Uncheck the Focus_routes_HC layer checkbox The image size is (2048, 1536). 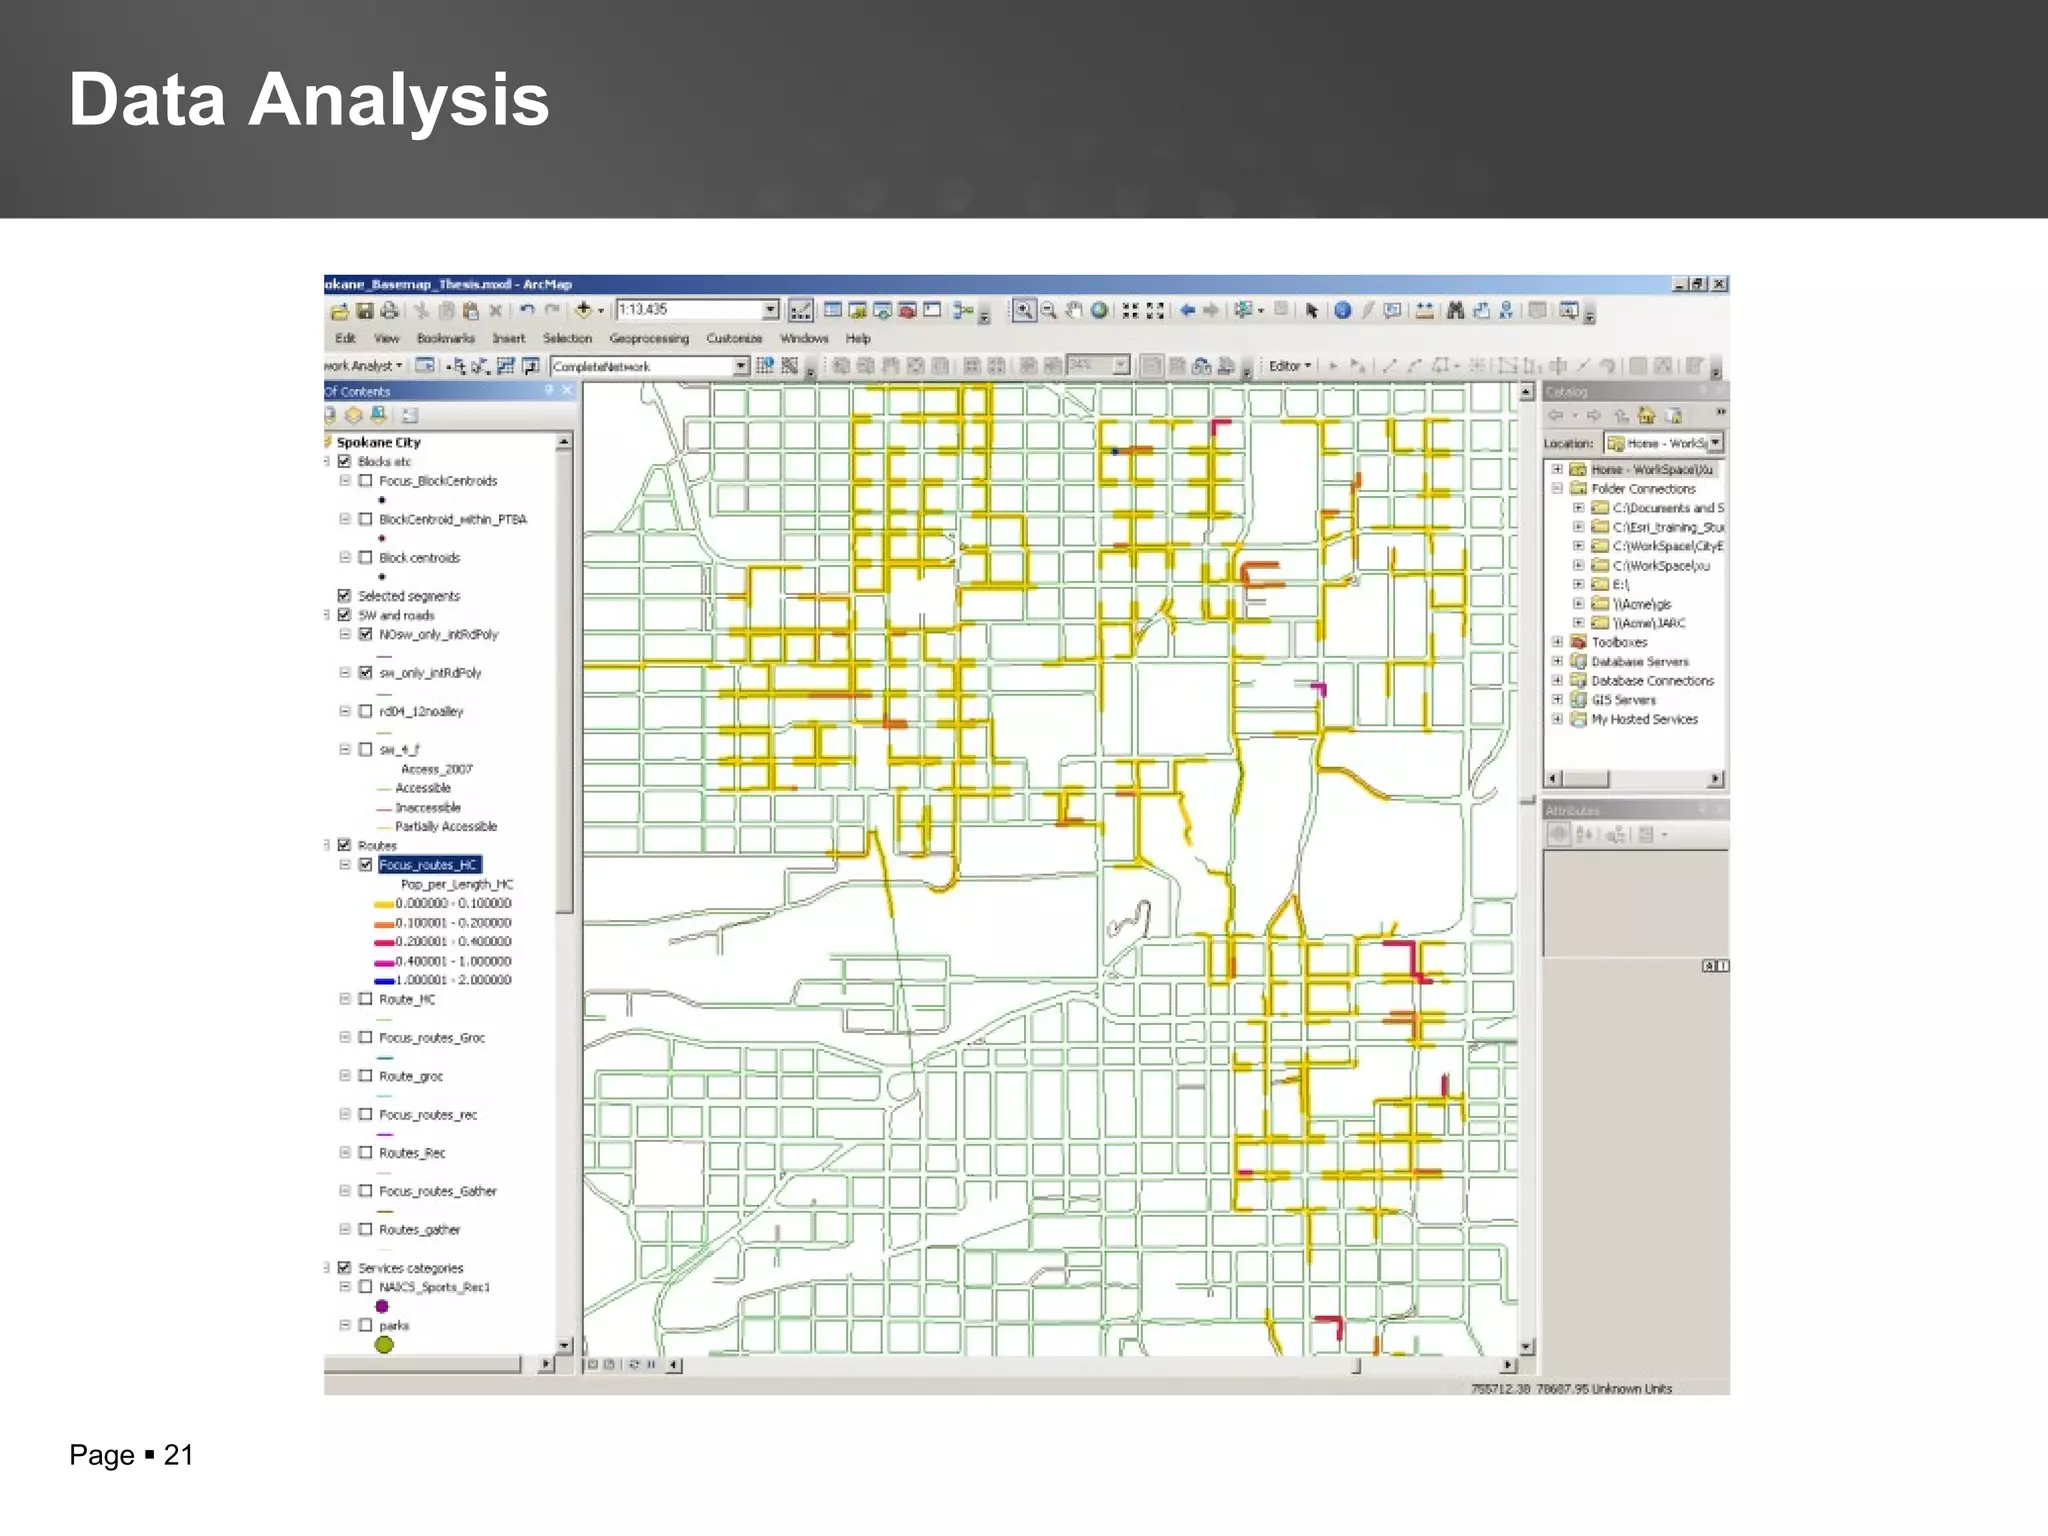(x=366, y=865)
